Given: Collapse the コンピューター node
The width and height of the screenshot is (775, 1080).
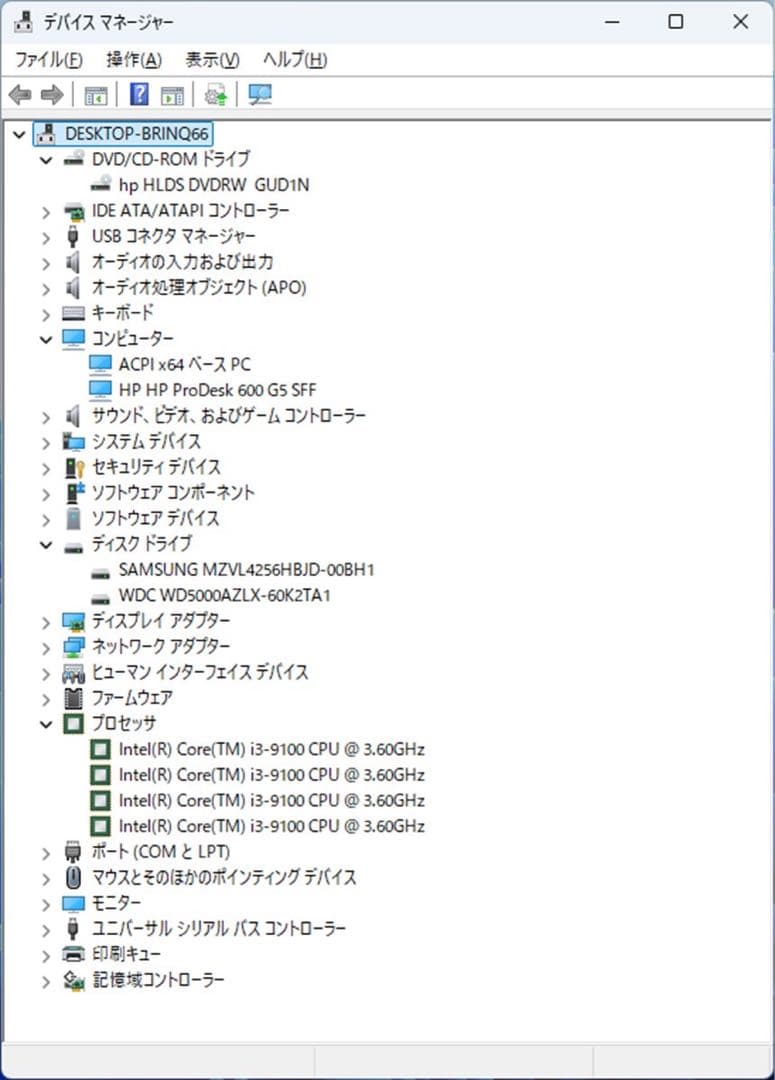Looking at the screenshot, I should pos(46,340).
